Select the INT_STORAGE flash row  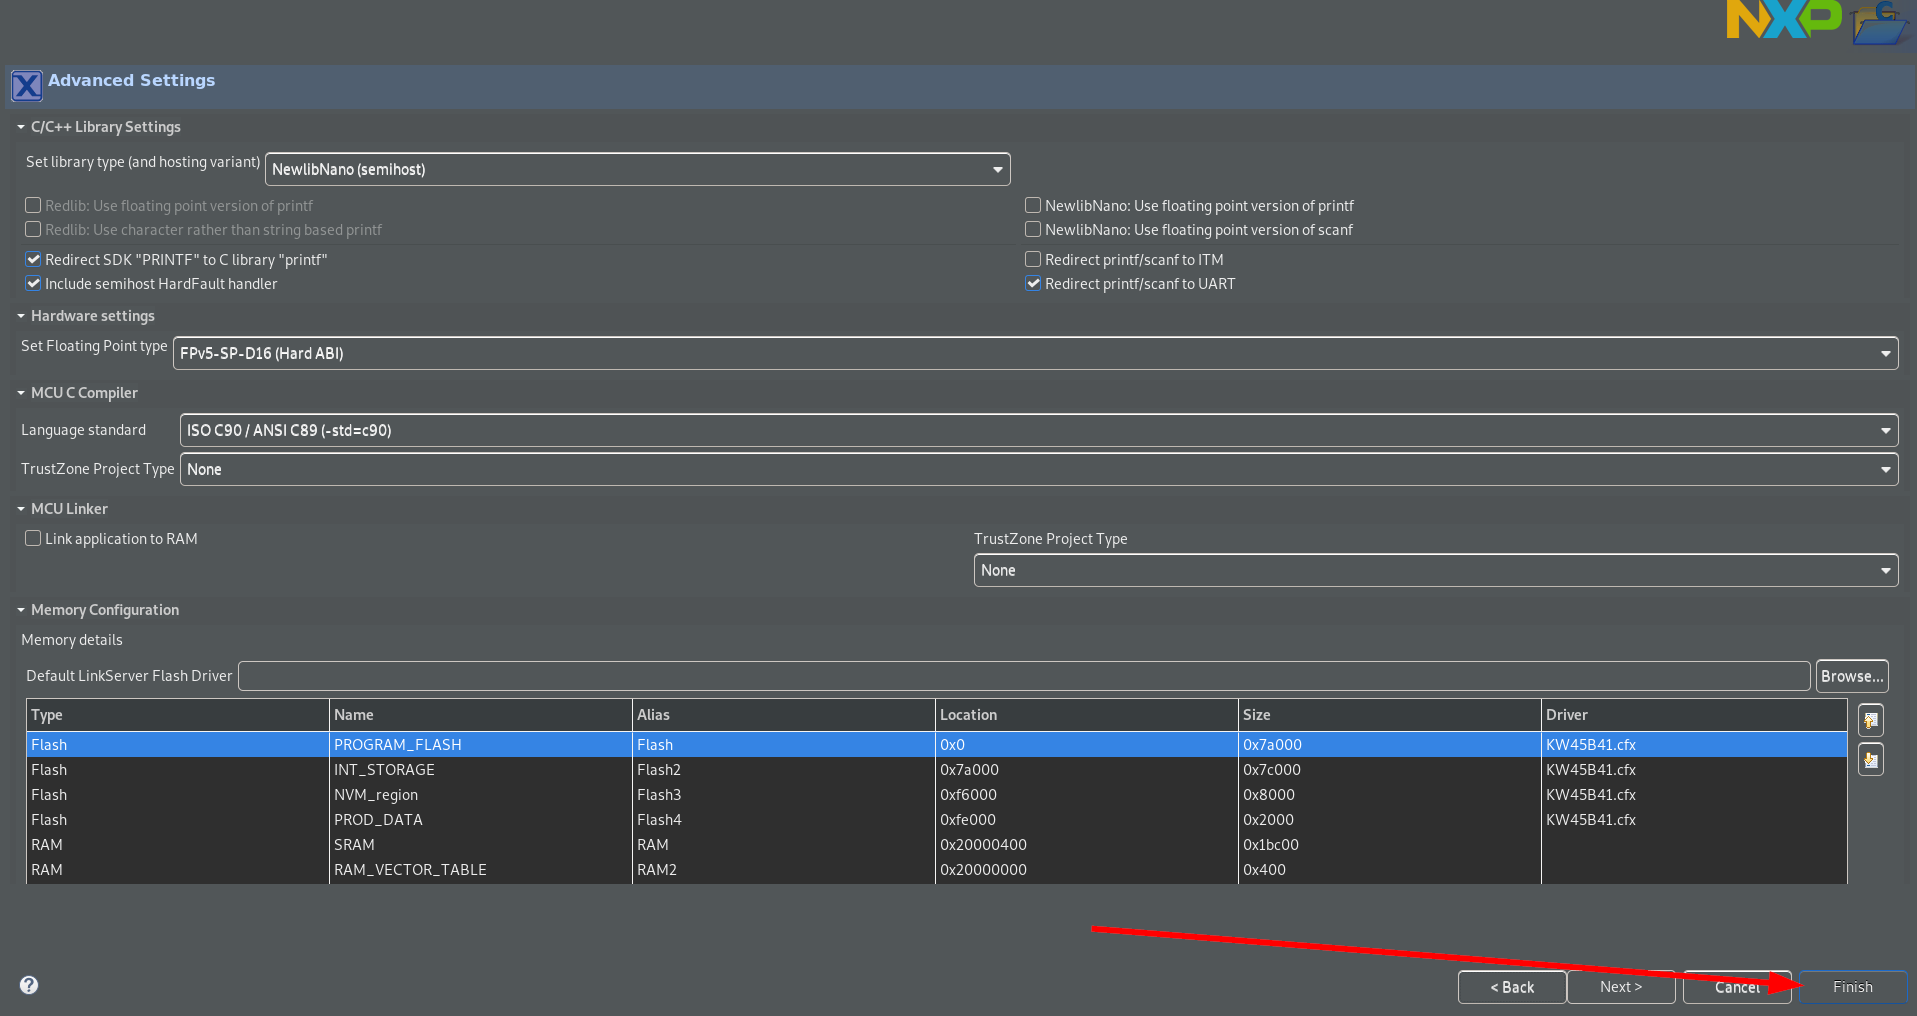[x=480, y=769]
